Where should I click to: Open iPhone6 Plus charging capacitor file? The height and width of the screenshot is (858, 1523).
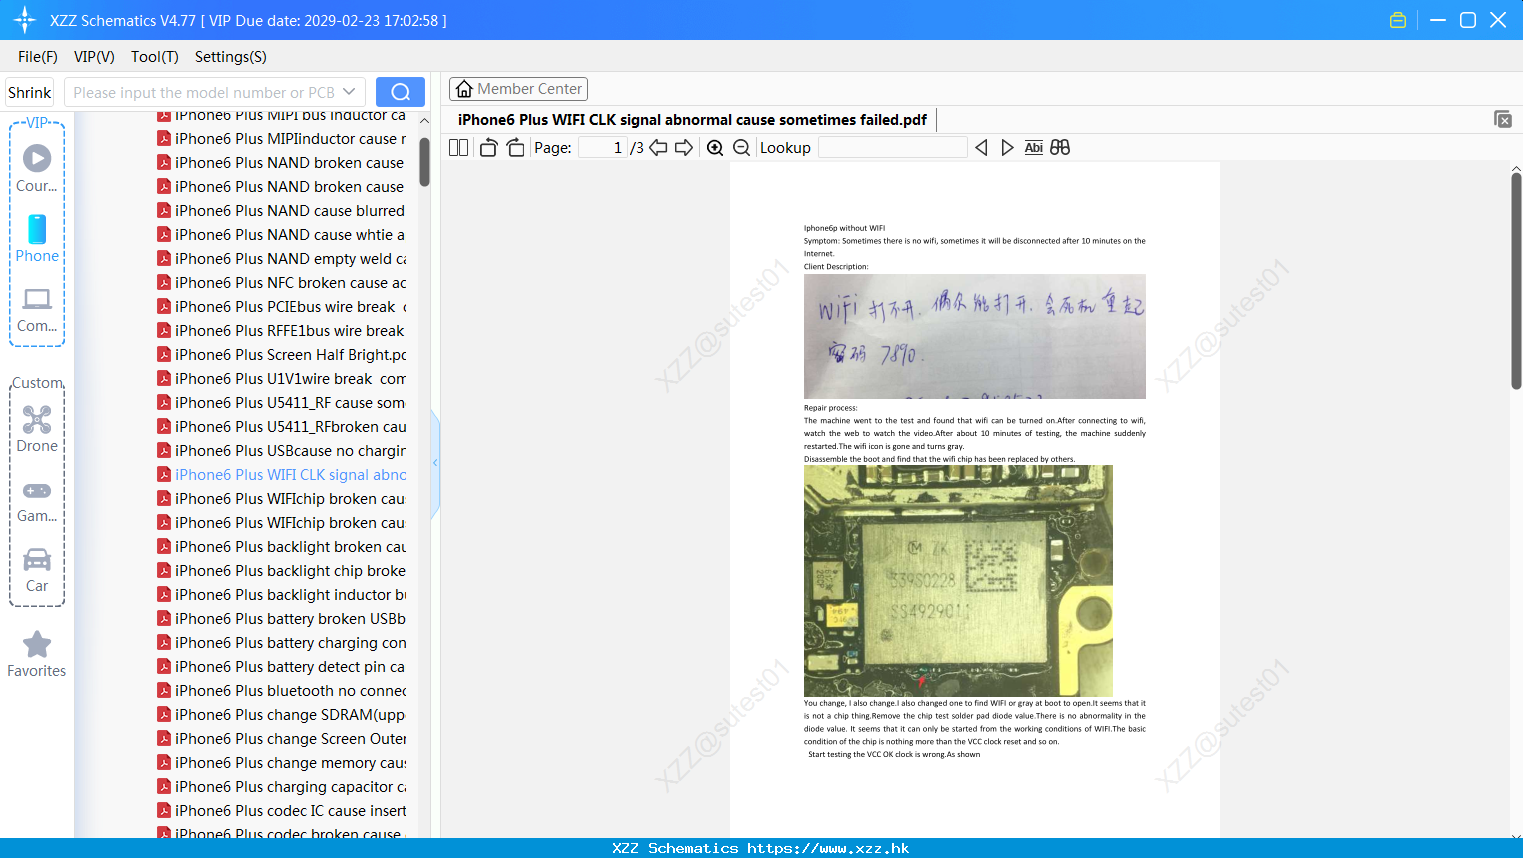pyautogui.click(x=282, y=787)
